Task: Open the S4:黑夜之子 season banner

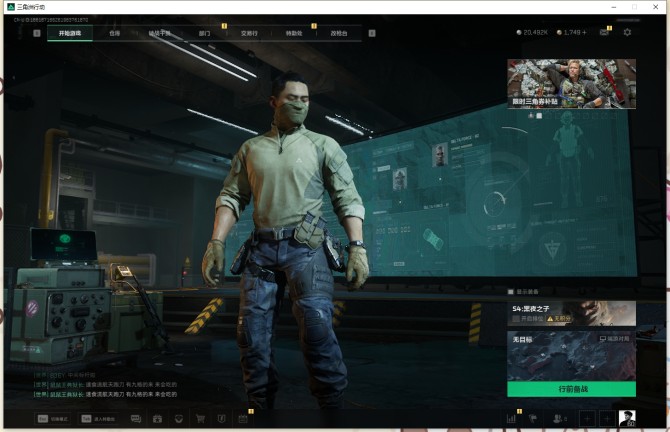Action: click(x=572, y=313)
